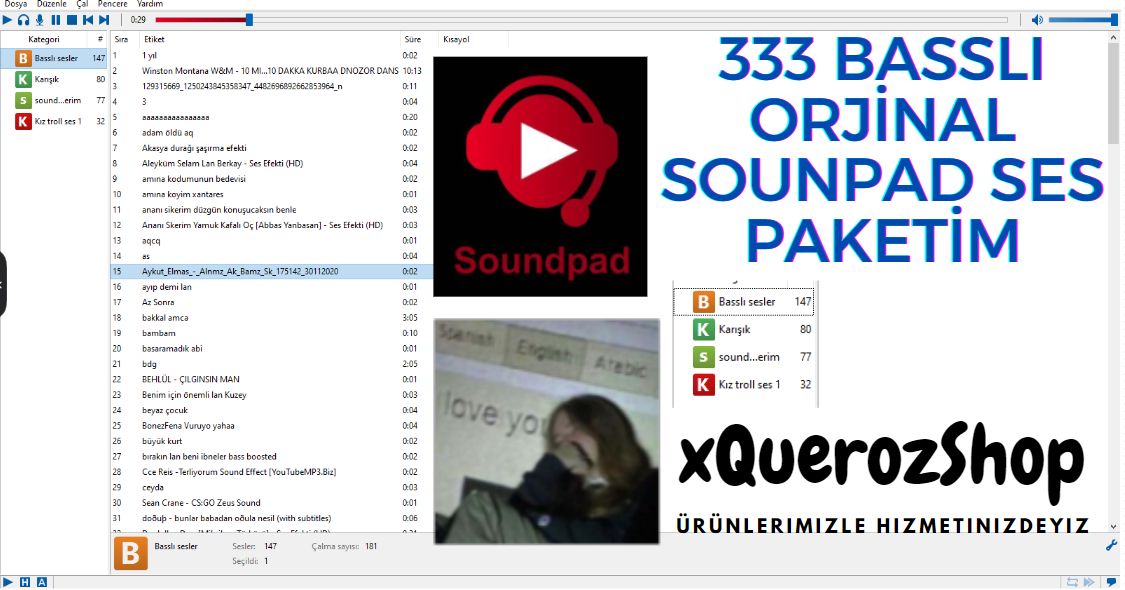Click the red K icon of Kız troll ses 1 in sidebar
This screenshot has height=590, width=1125.
(x=23, y=121)
